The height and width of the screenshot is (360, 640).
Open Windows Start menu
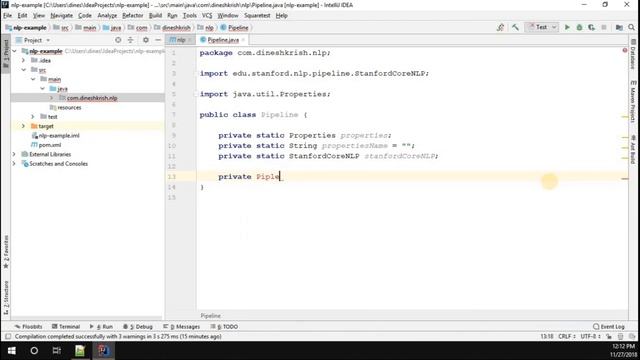tap(11, 351)
